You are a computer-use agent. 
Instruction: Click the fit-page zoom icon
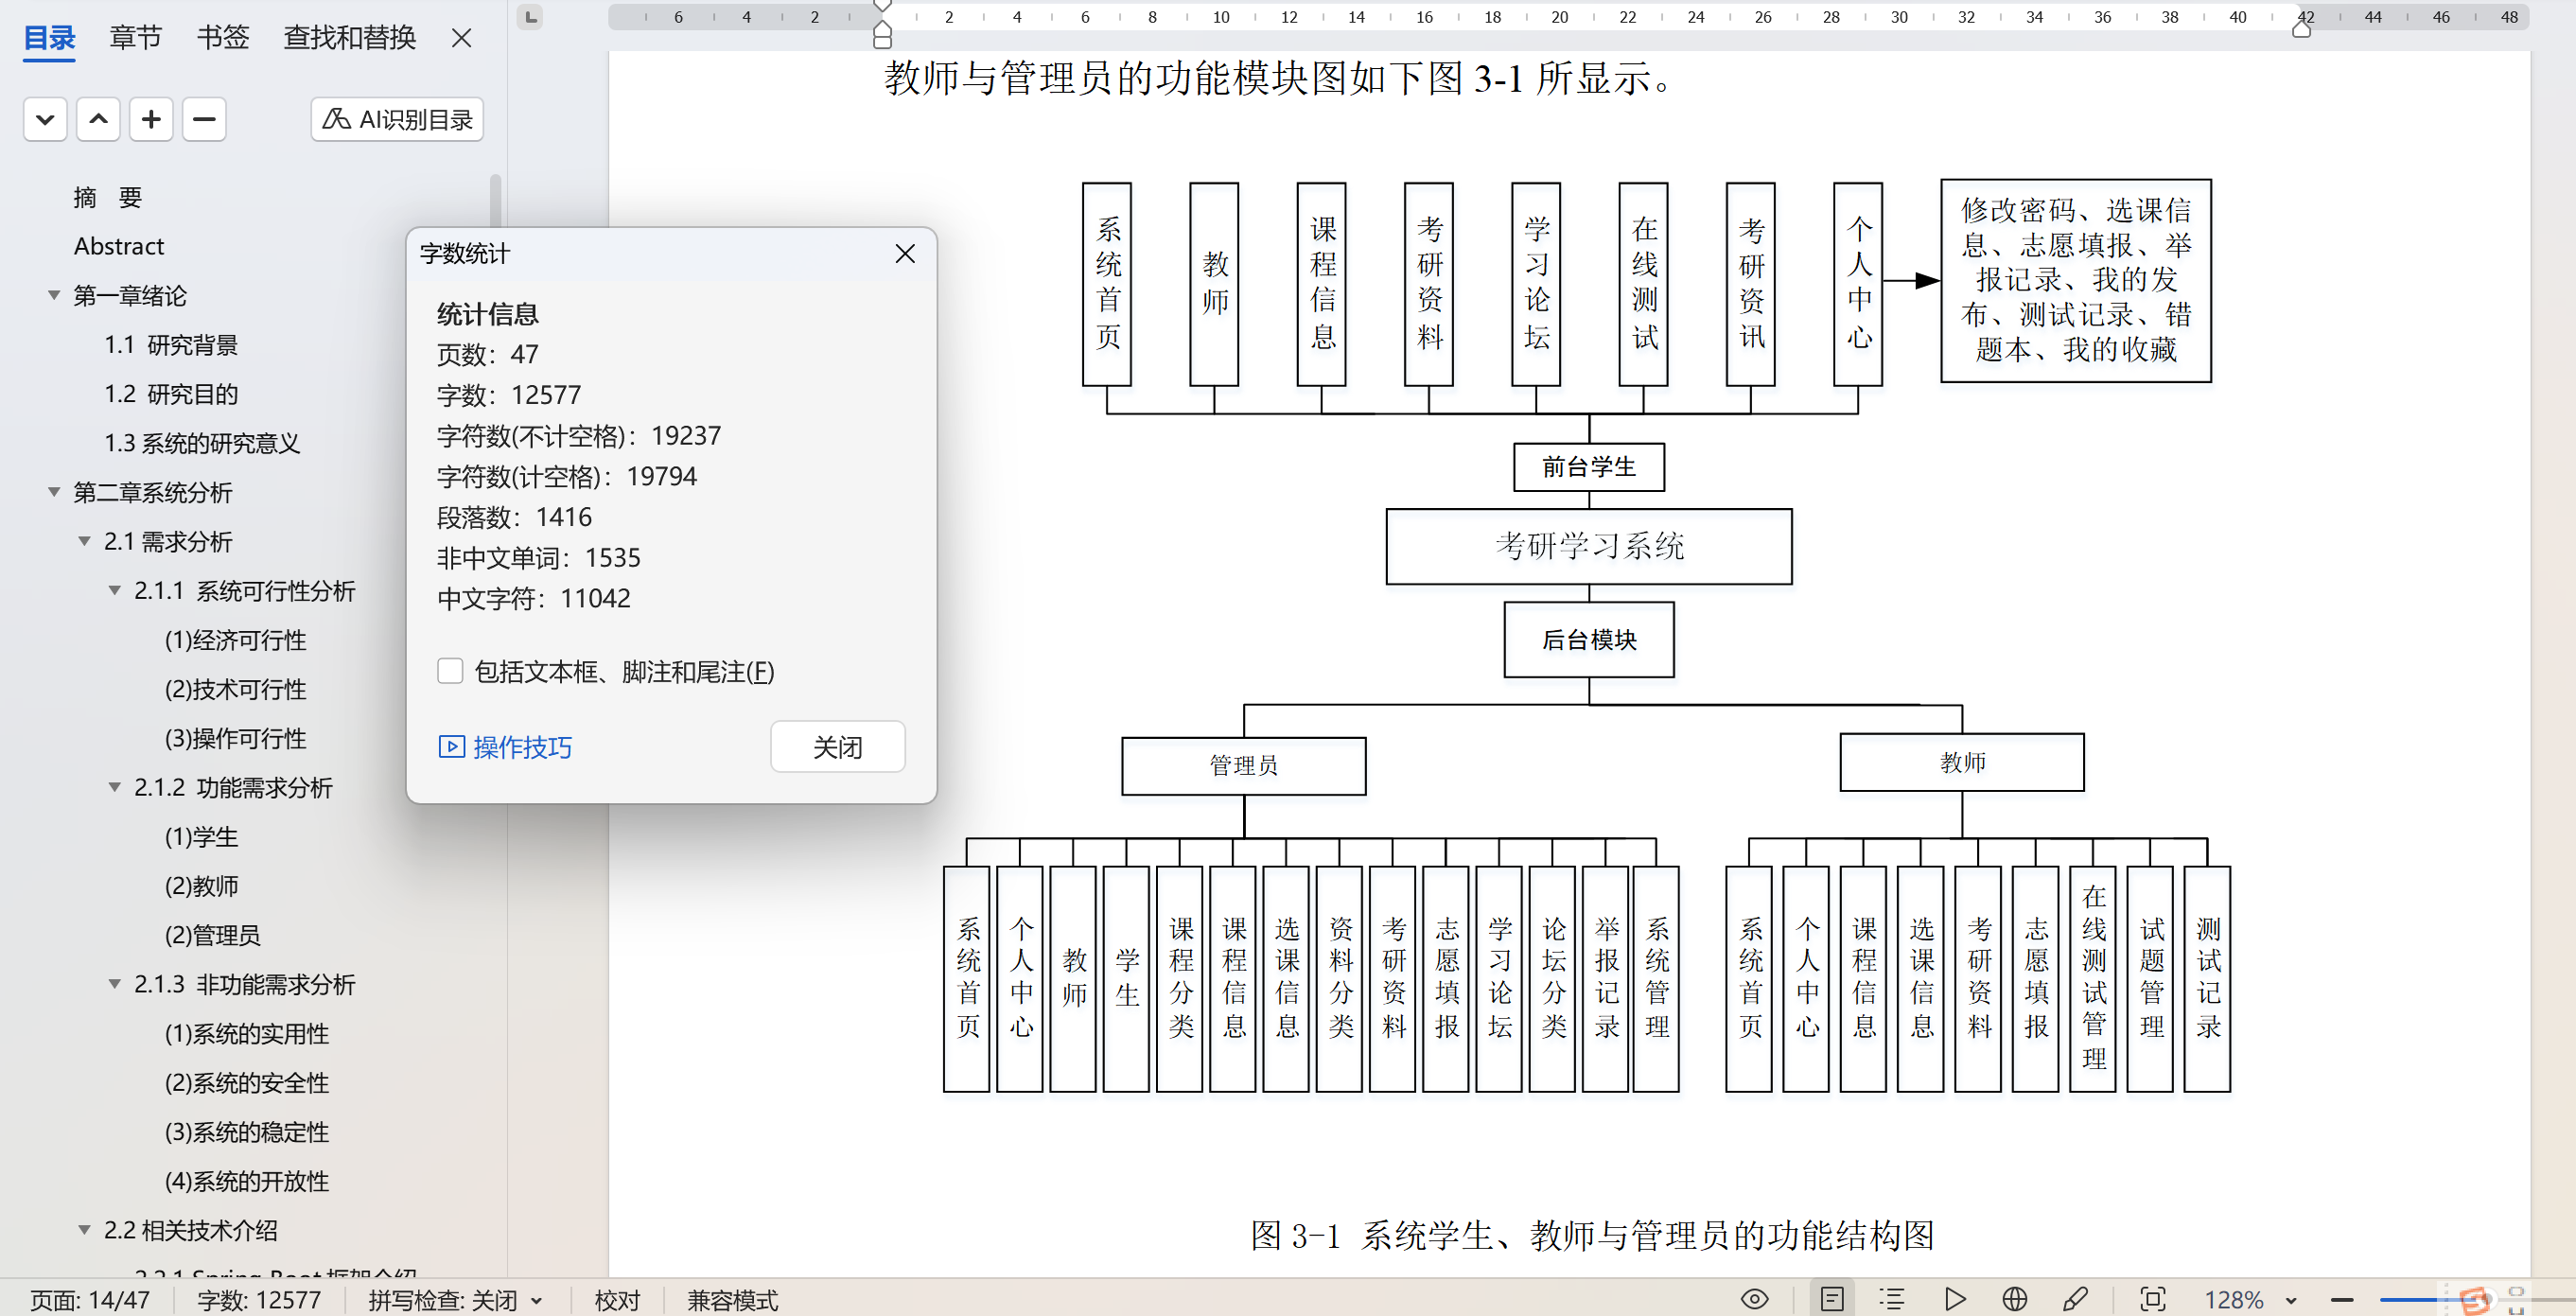point(2152,1299)
